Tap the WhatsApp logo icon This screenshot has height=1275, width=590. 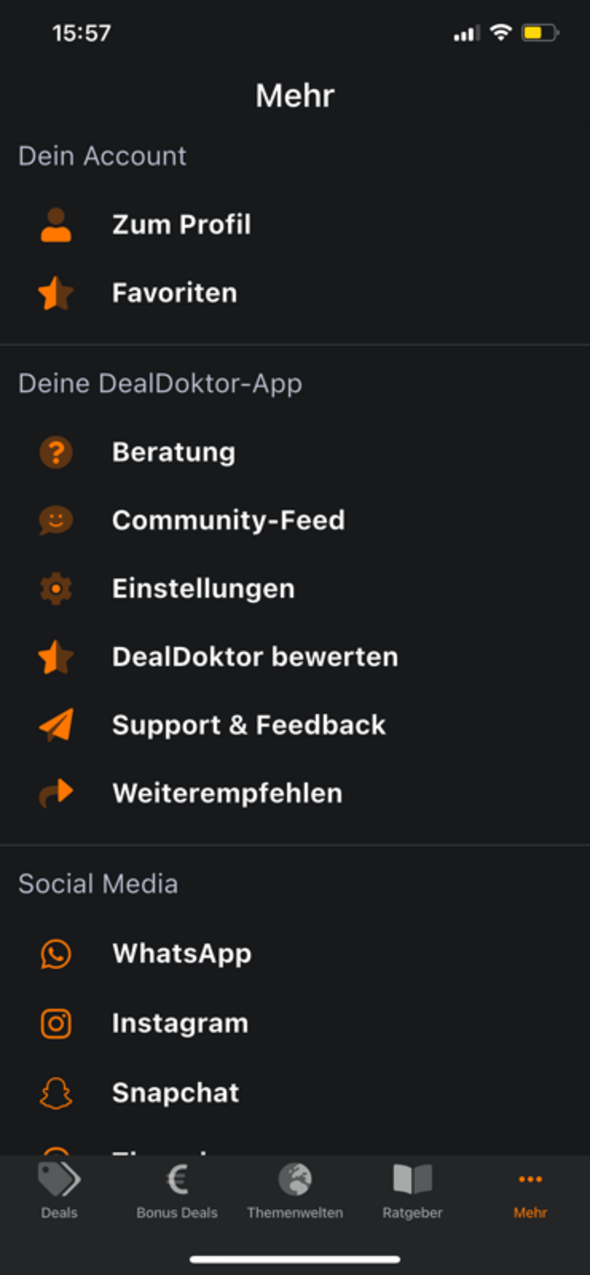pos(56,954)
